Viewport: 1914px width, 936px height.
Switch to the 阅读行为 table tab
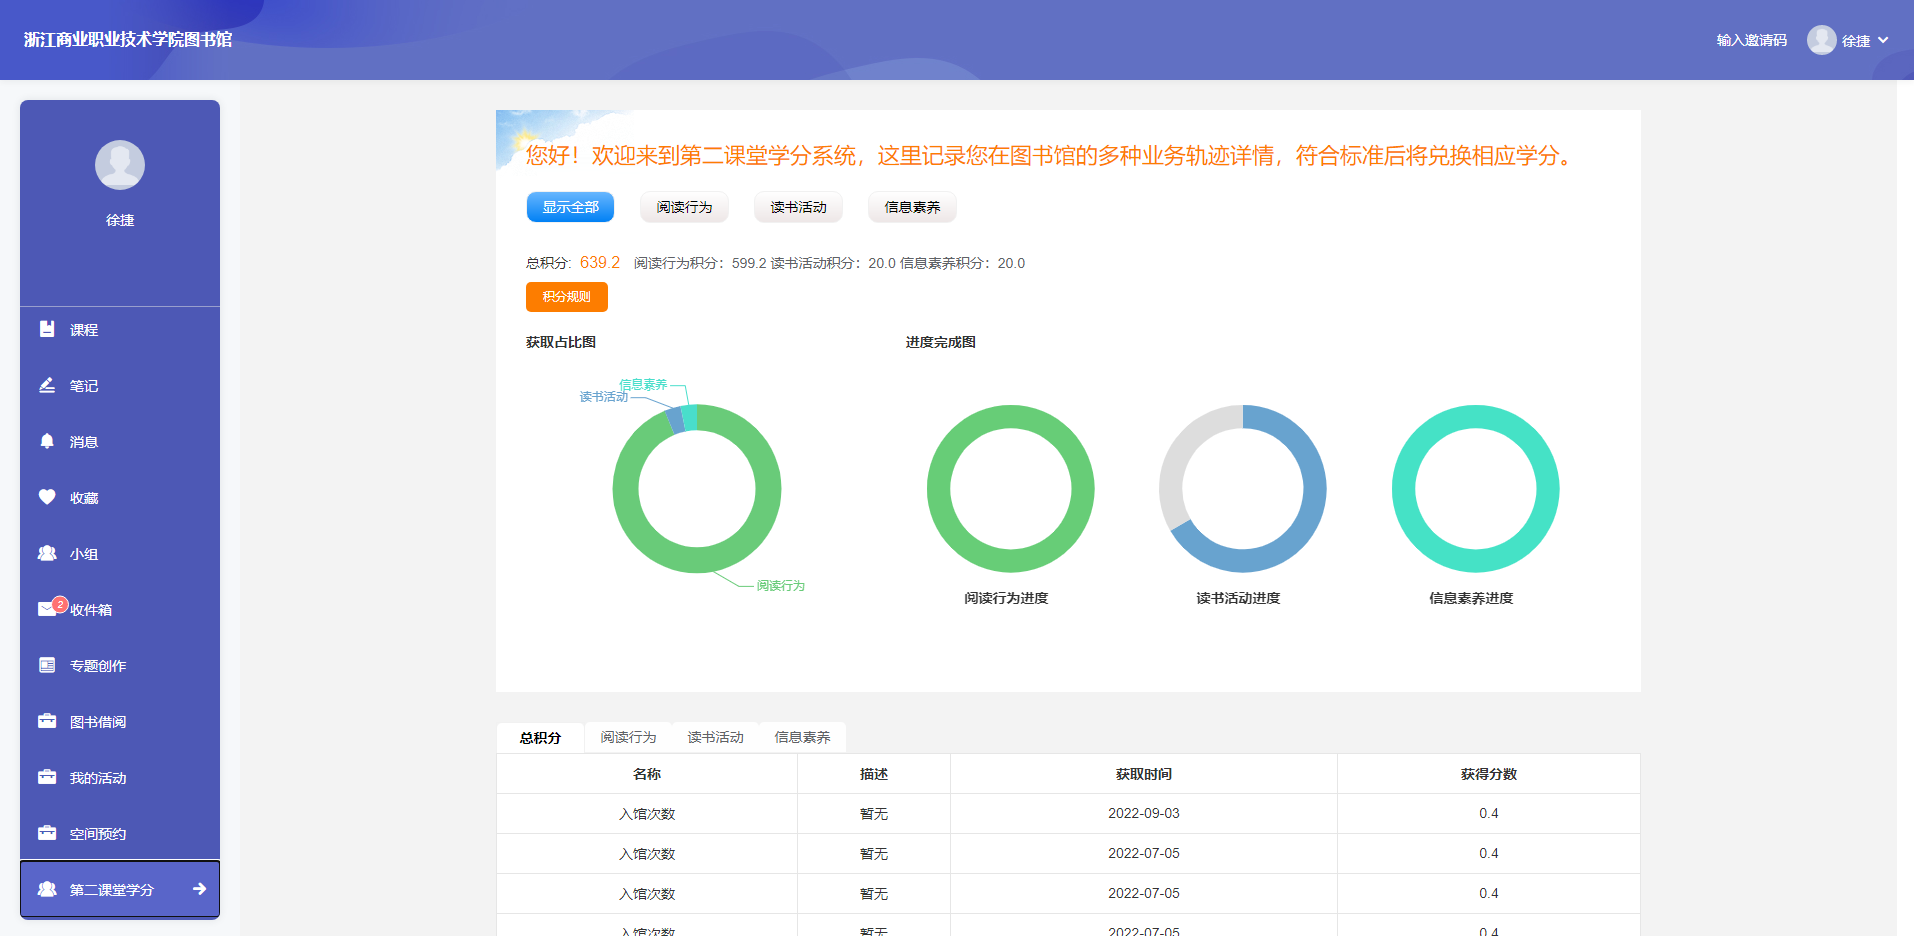[627, 737]
